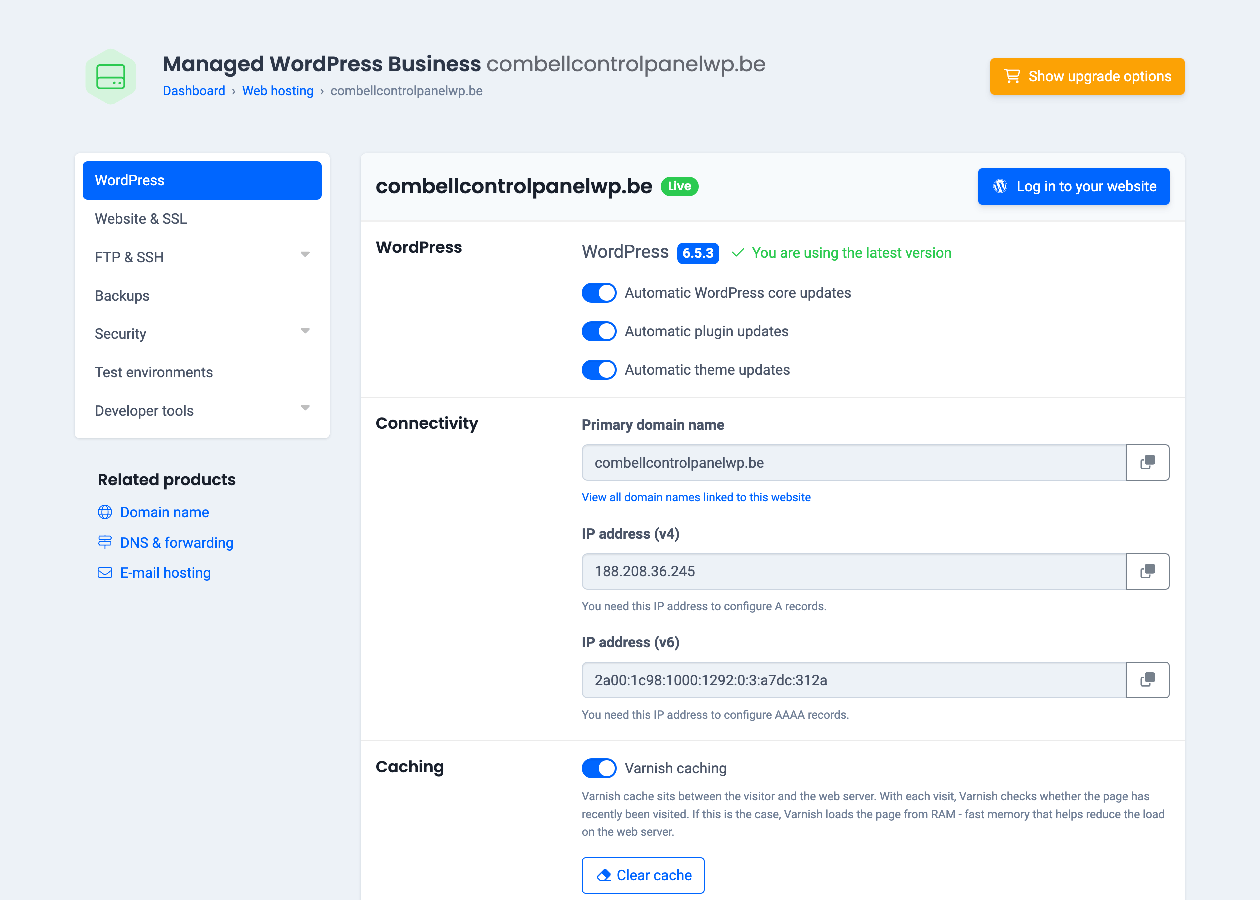This screenshot has width=1260, height=900.
Task: Click the IPv4 address field
Action: coord(854,571)
